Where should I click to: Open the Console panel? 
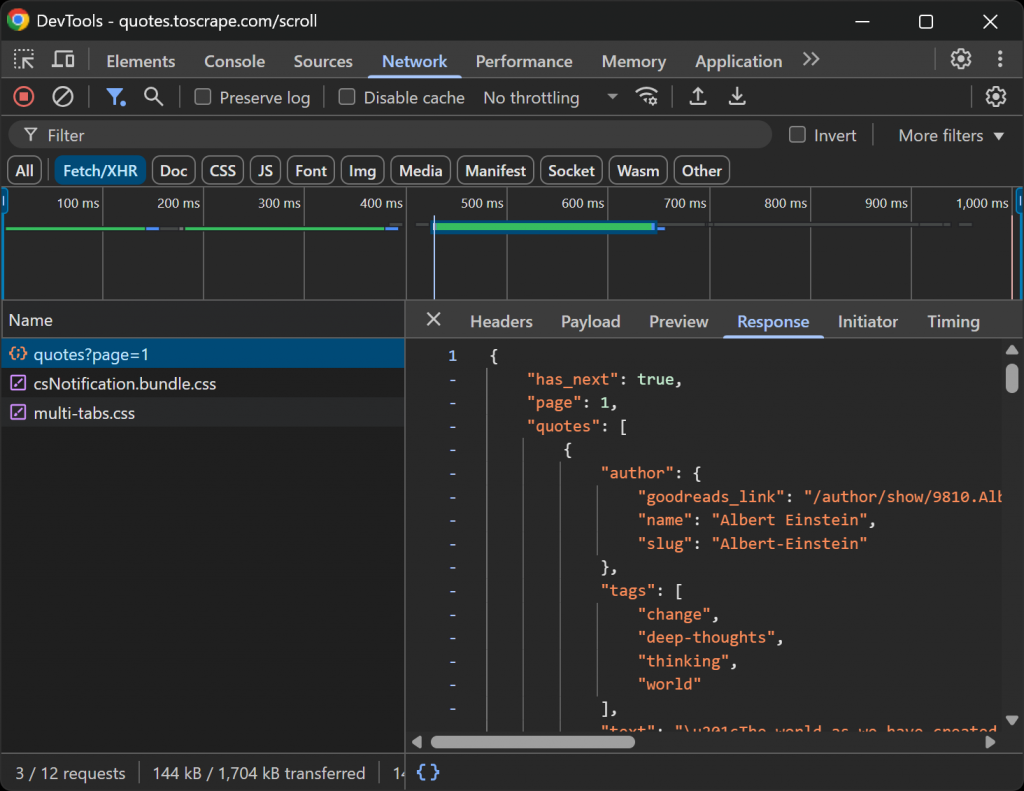coord(234,61)
